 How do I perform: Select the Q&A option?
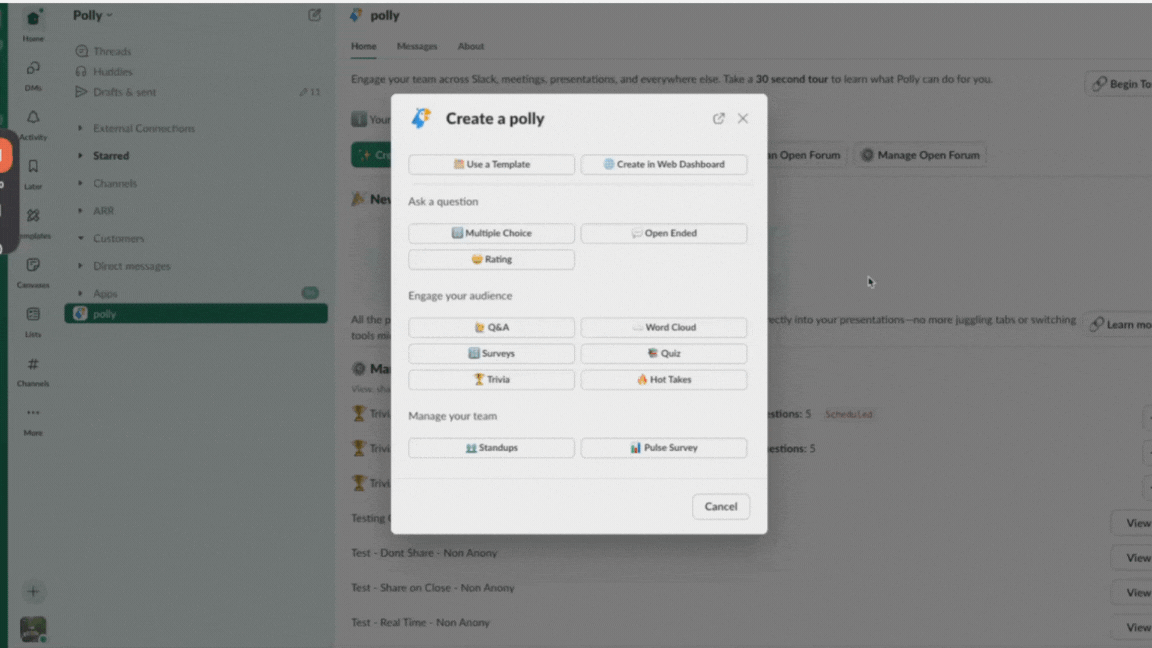492,328
